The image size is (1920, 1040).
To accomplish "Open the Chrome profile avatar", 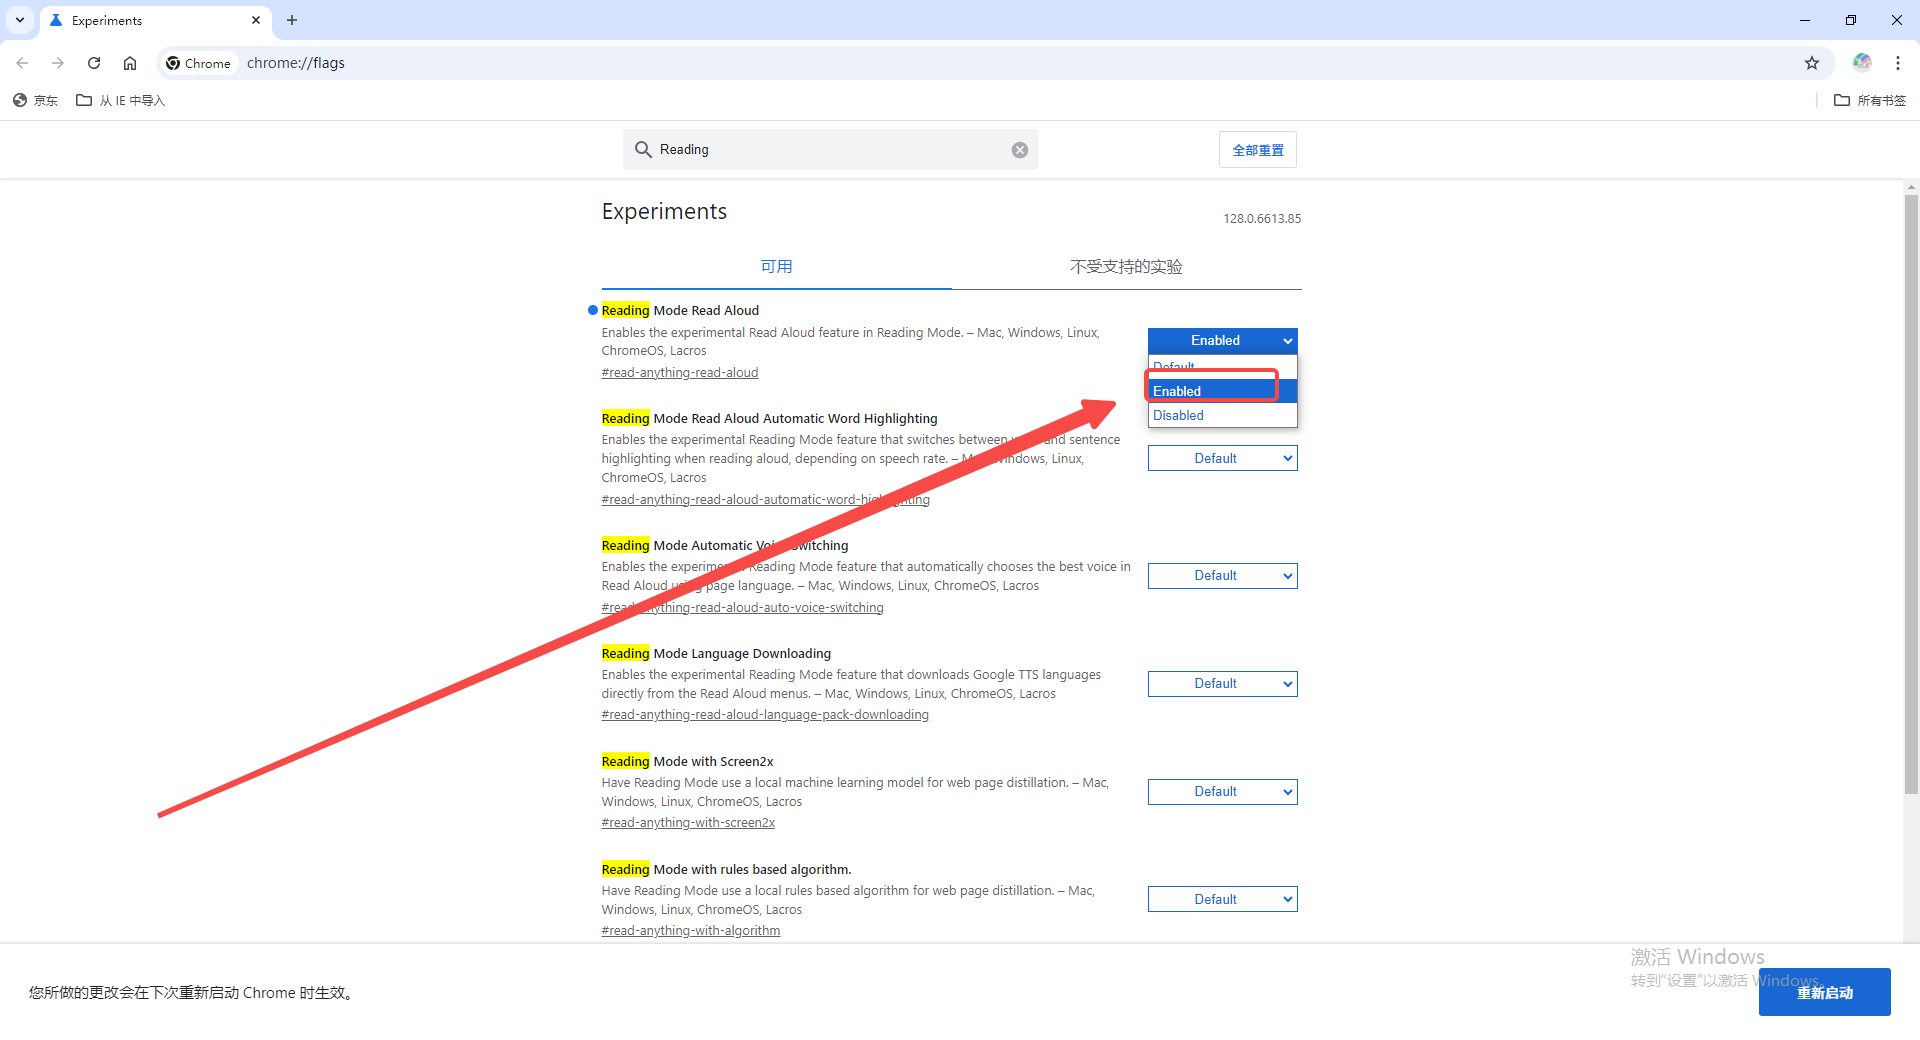I will (1862, 63).
